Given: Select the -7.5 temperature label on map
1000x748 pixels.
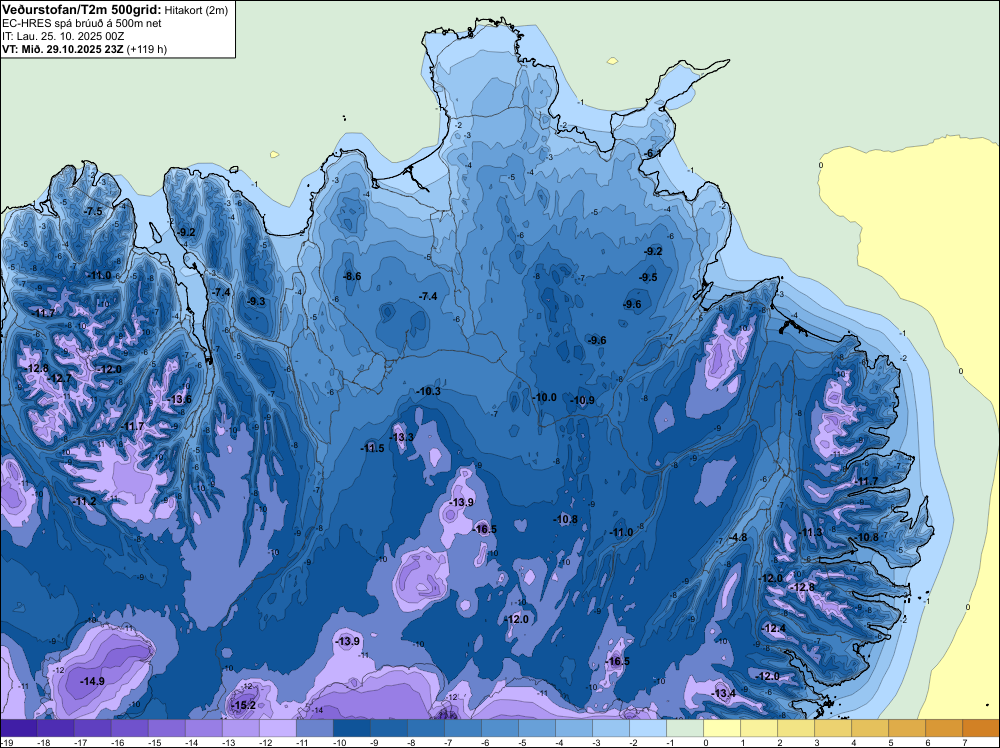Looking at the screenshot, I should (94, 212).
